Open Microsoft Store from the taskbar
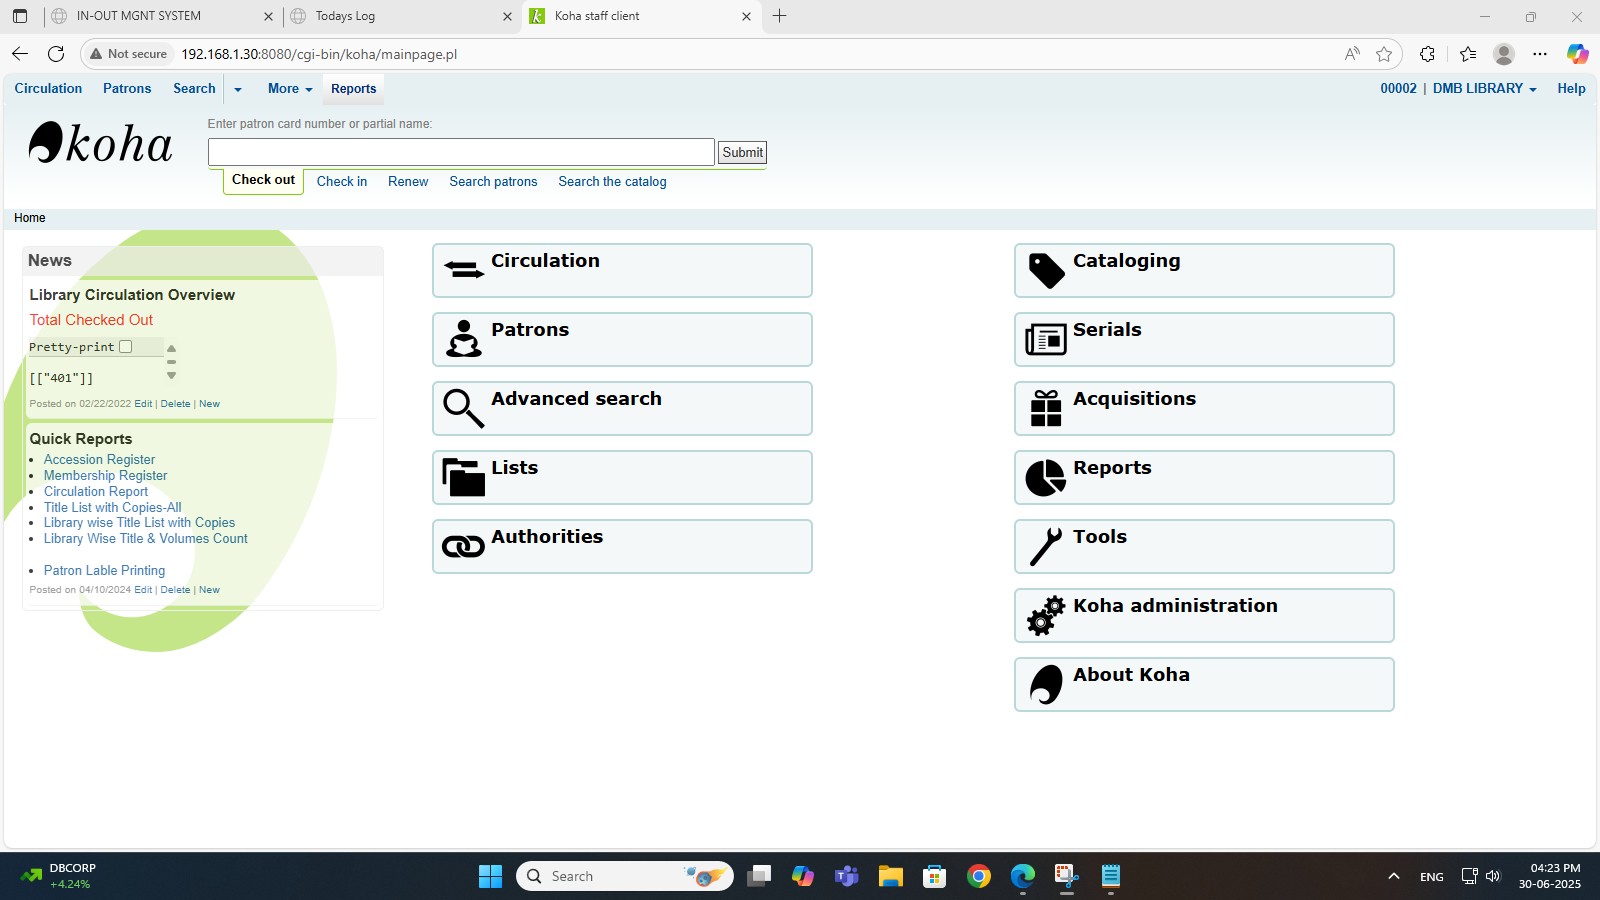Viewport: 1600px width, 900px height. [x=935, y=876]
